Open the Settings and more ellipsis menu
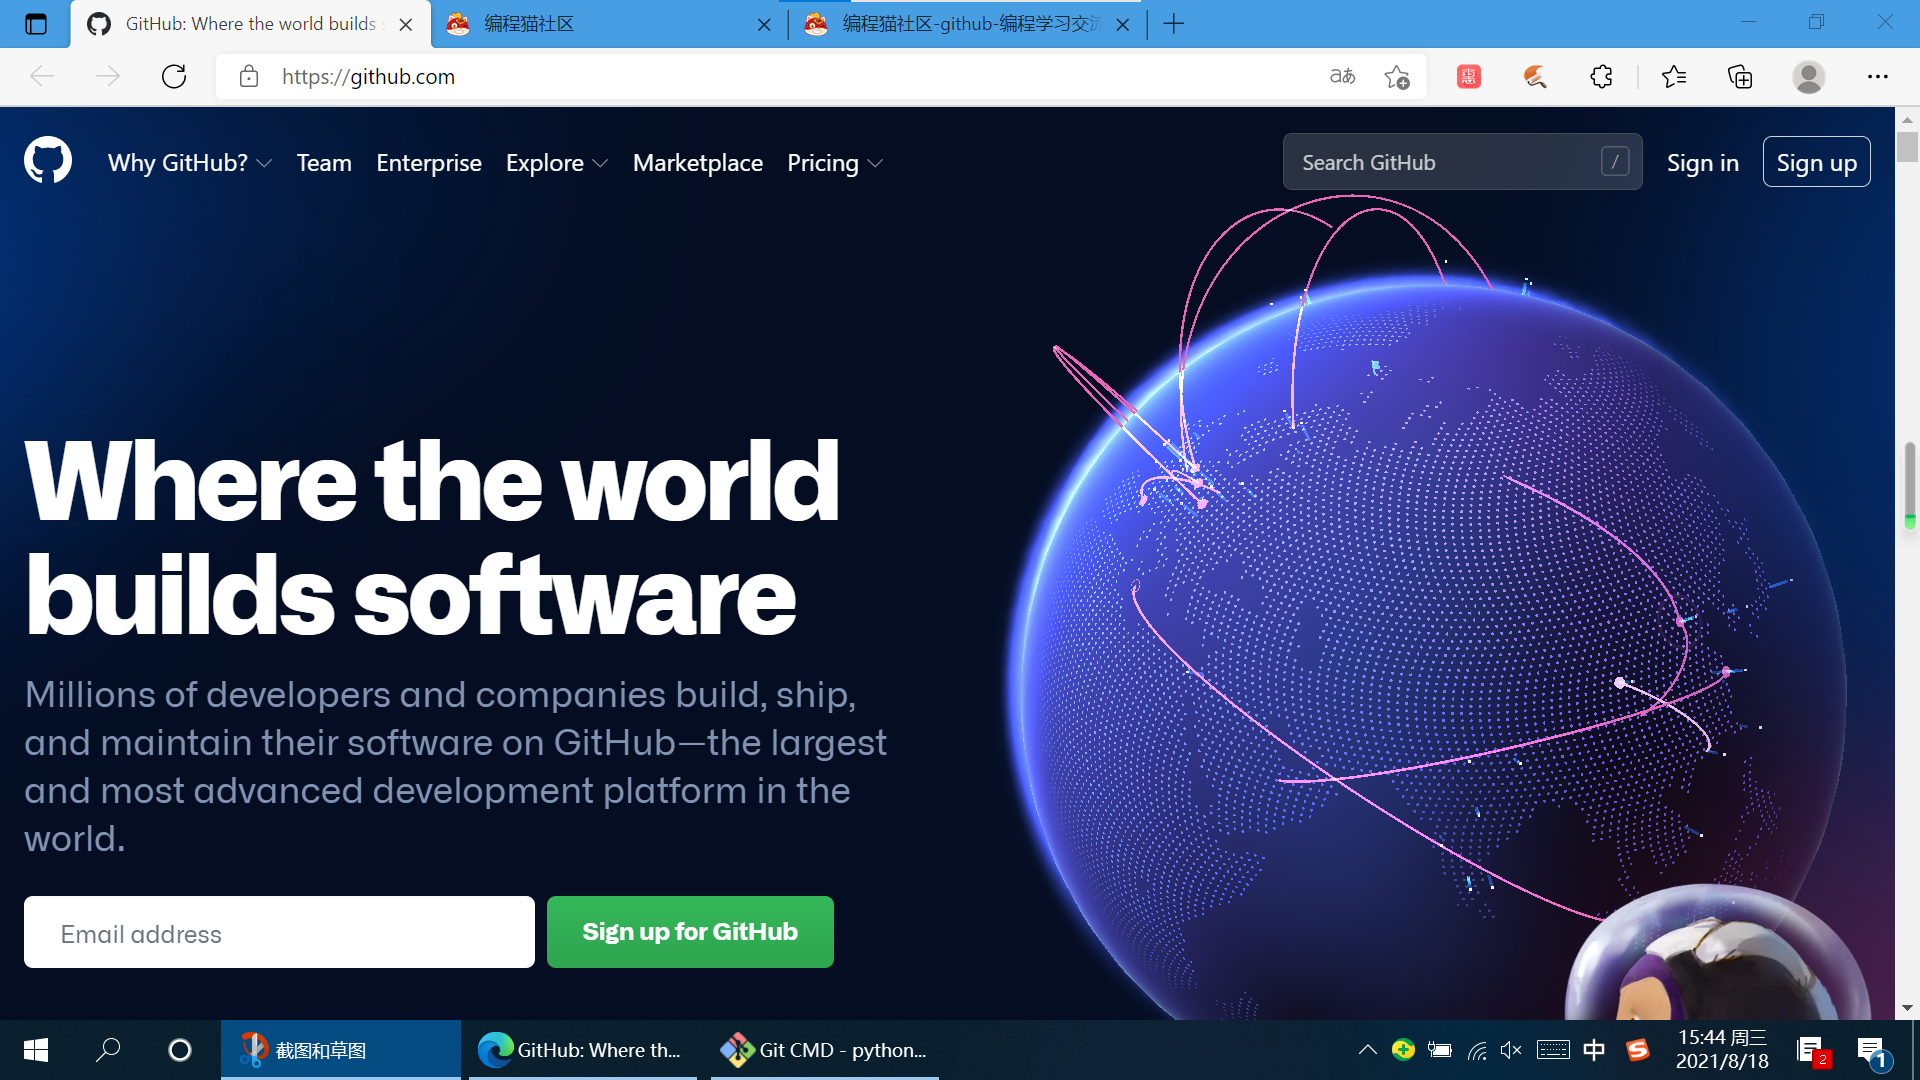The image size is (1920, 1080). pyautogui.click(x=1878, y=77)
